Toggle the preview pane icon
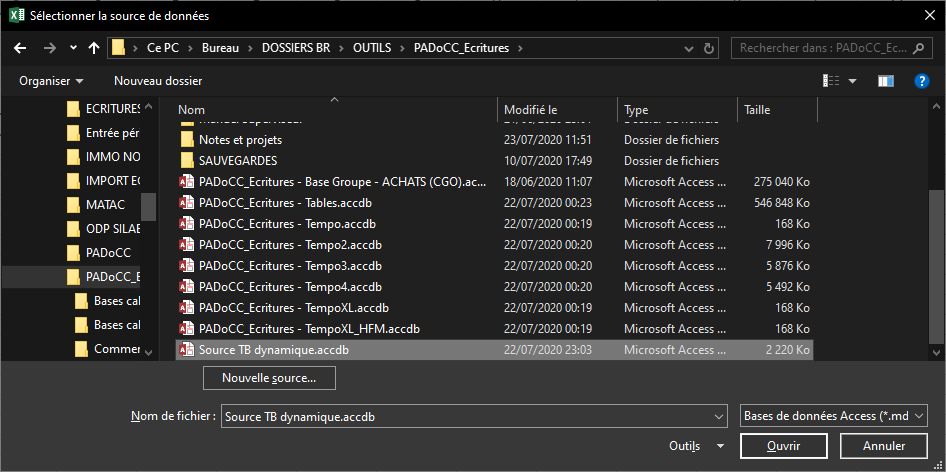 [886, 81]
